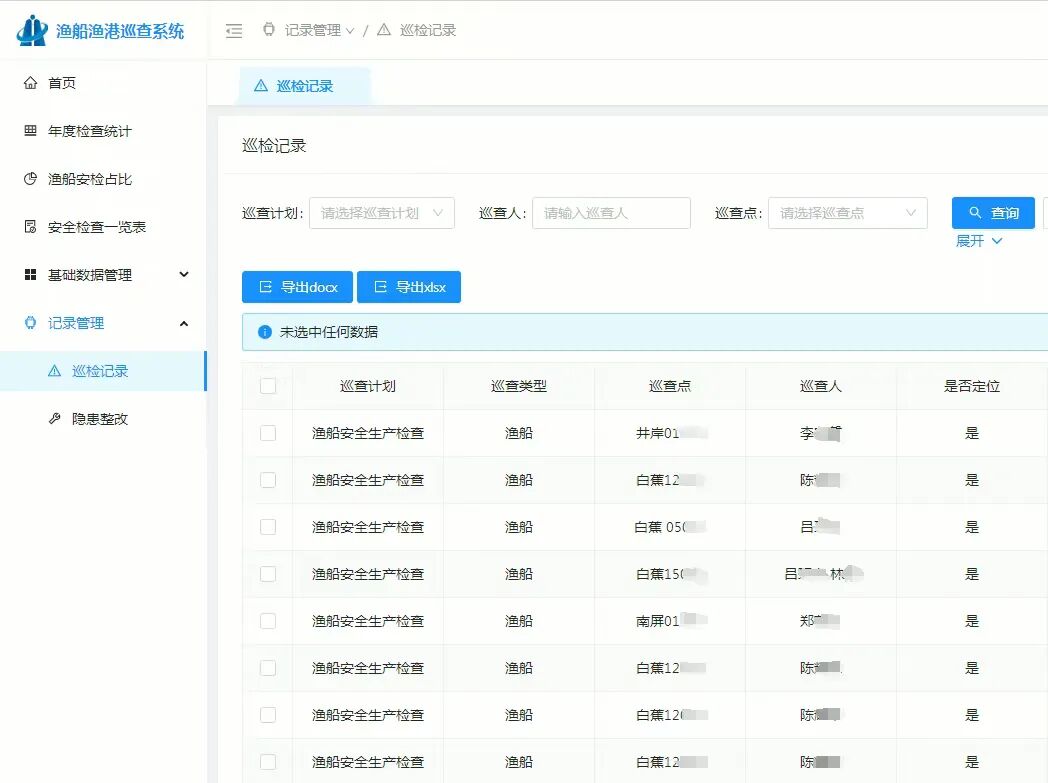Click the 巡查人 input field
The image size is (1048, 783).
[611, 213]
